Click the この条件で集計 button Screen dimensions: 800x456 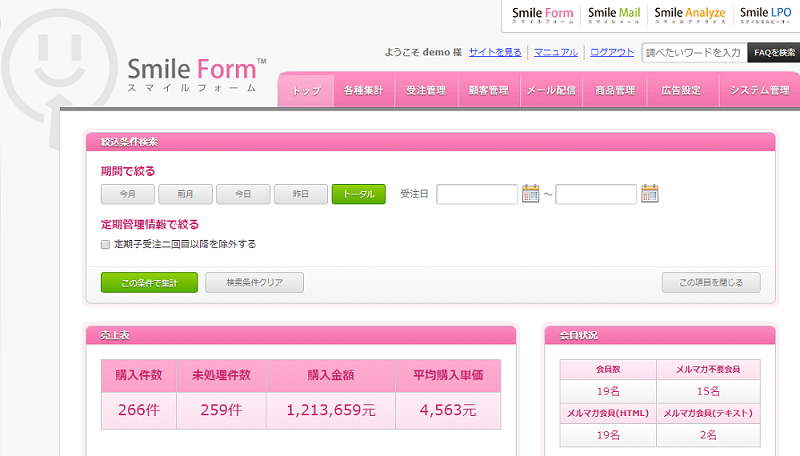[149, 283]
